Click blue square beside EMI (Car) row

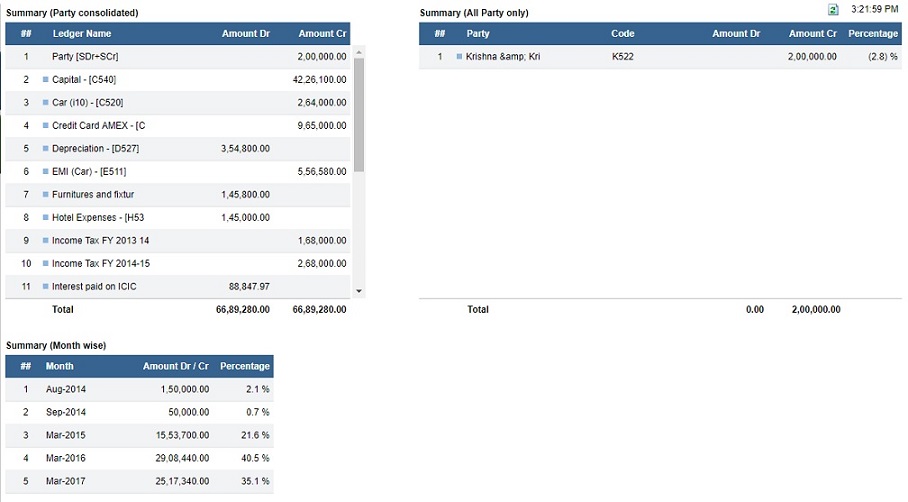[x=46, y=171]
